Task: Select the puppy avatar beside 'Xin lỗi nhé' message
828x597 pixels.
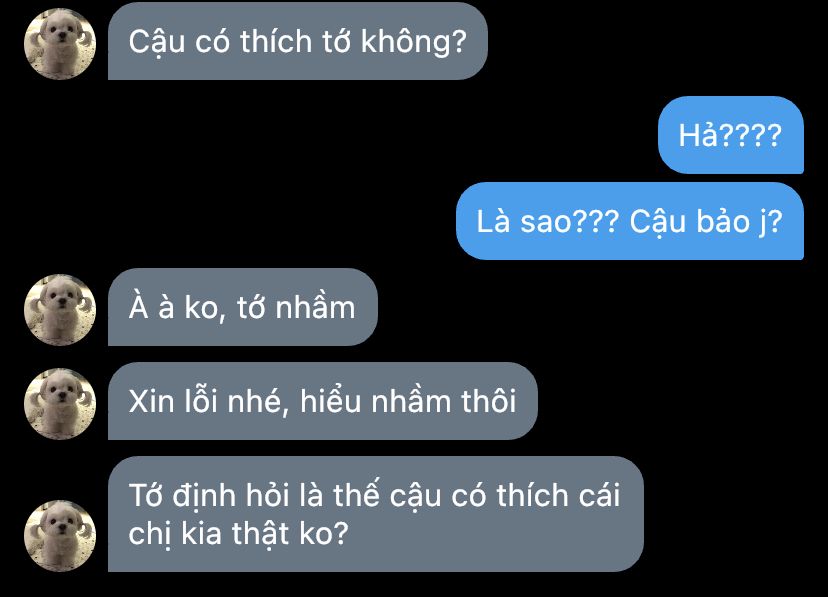Action: coord(60,404)
